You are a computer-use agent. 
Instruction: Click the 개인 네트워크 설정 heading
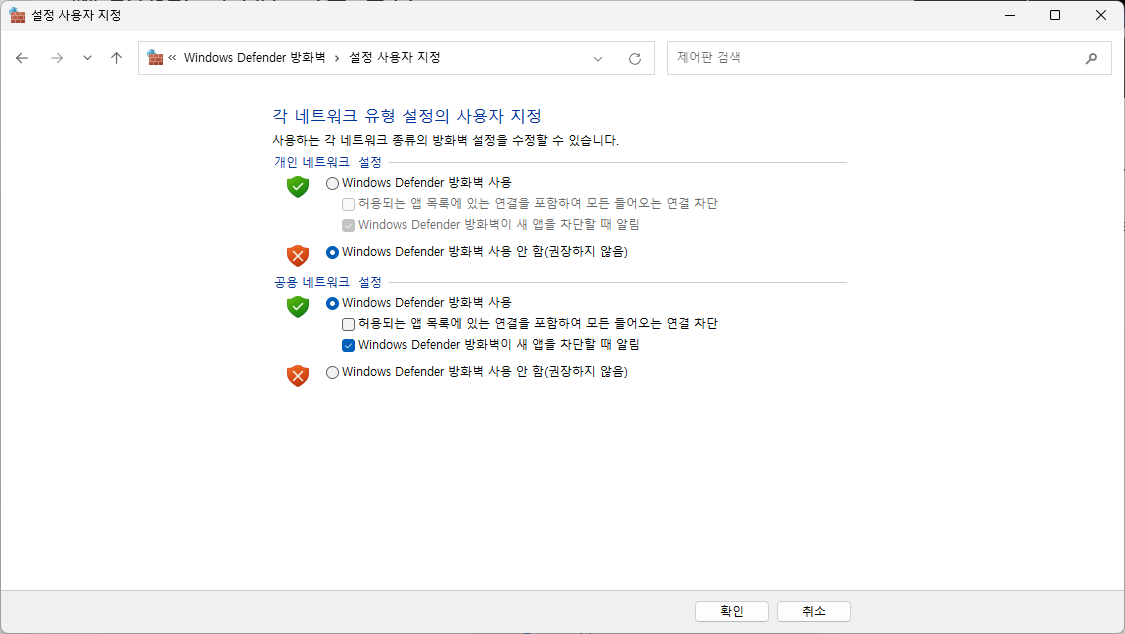coord(328,162)
